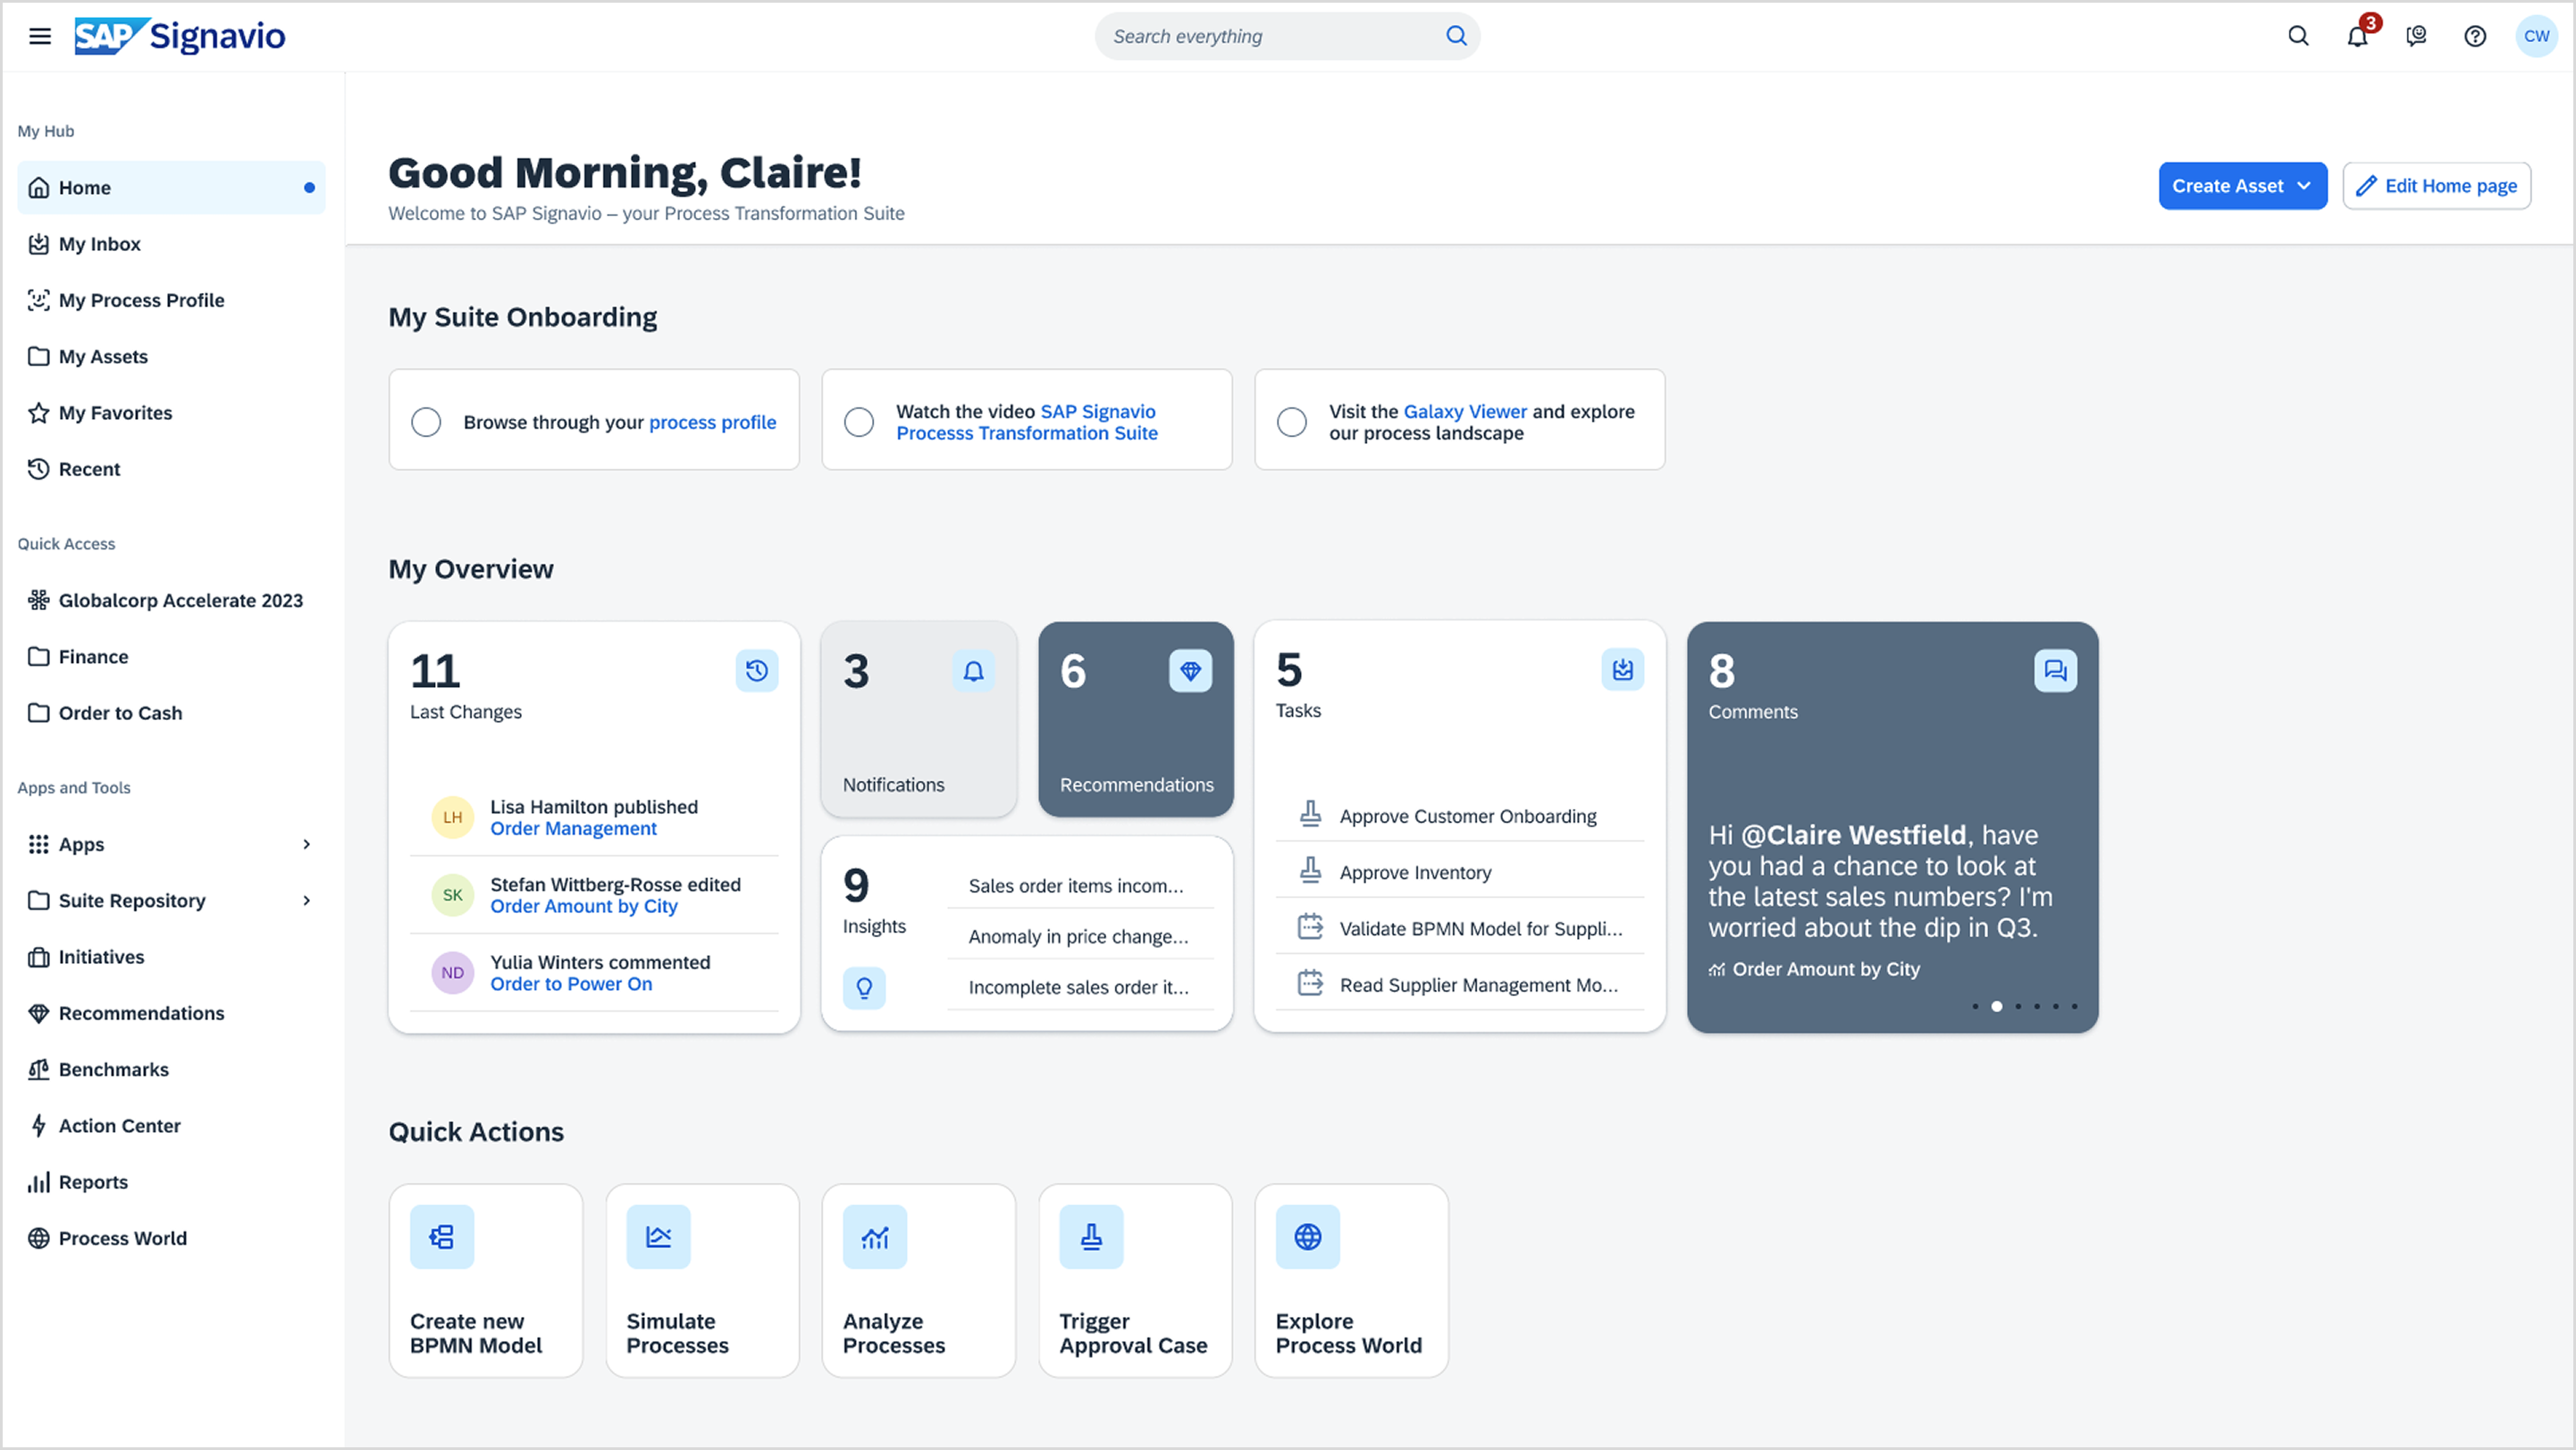Open 'Anomaly in price change...' insight
The width and height of the screenshot is (2576, 1450).
tap(1080, 936)
